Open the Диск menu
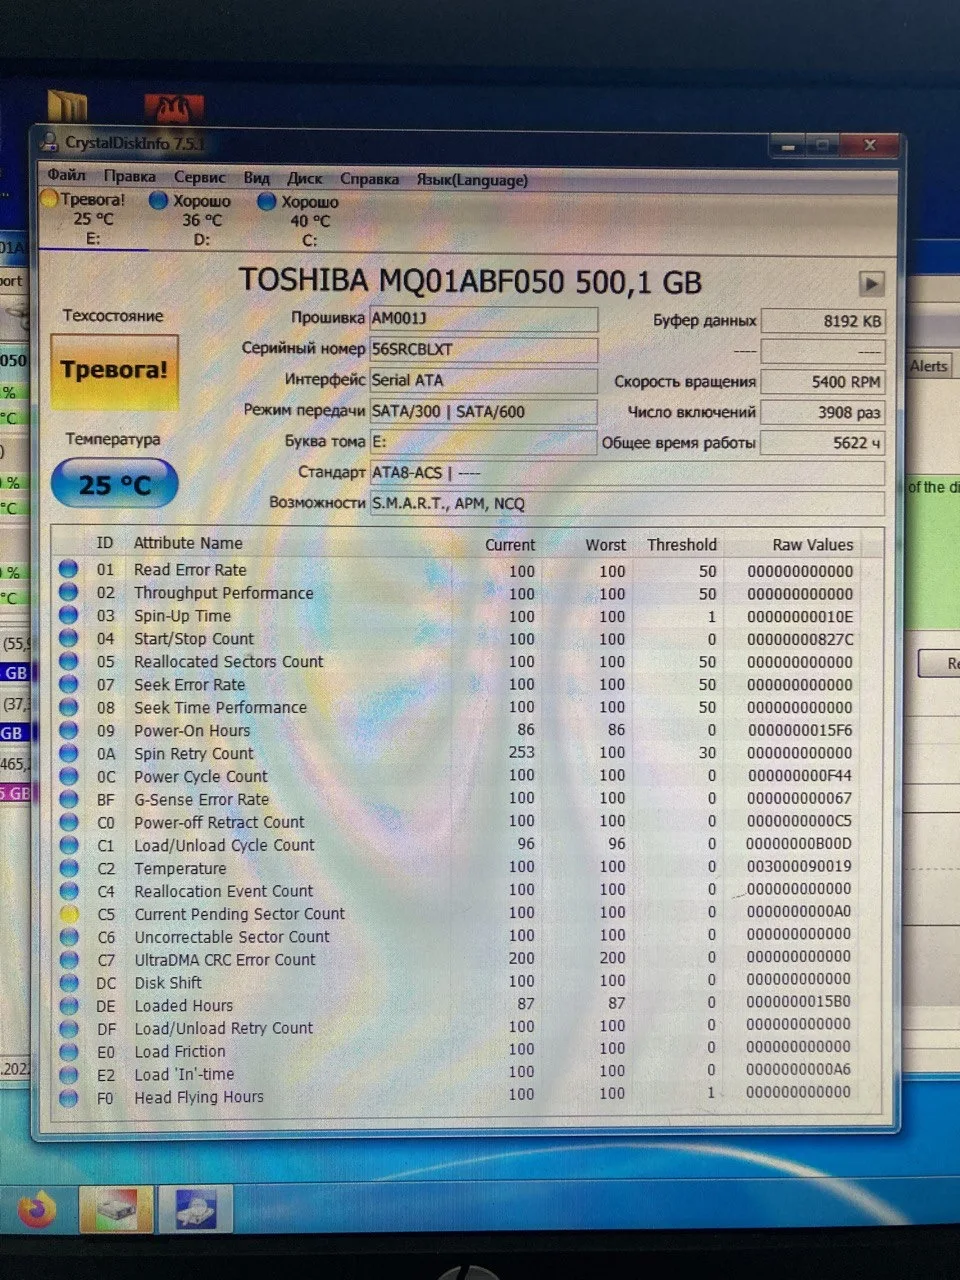 tap(304, 179)
